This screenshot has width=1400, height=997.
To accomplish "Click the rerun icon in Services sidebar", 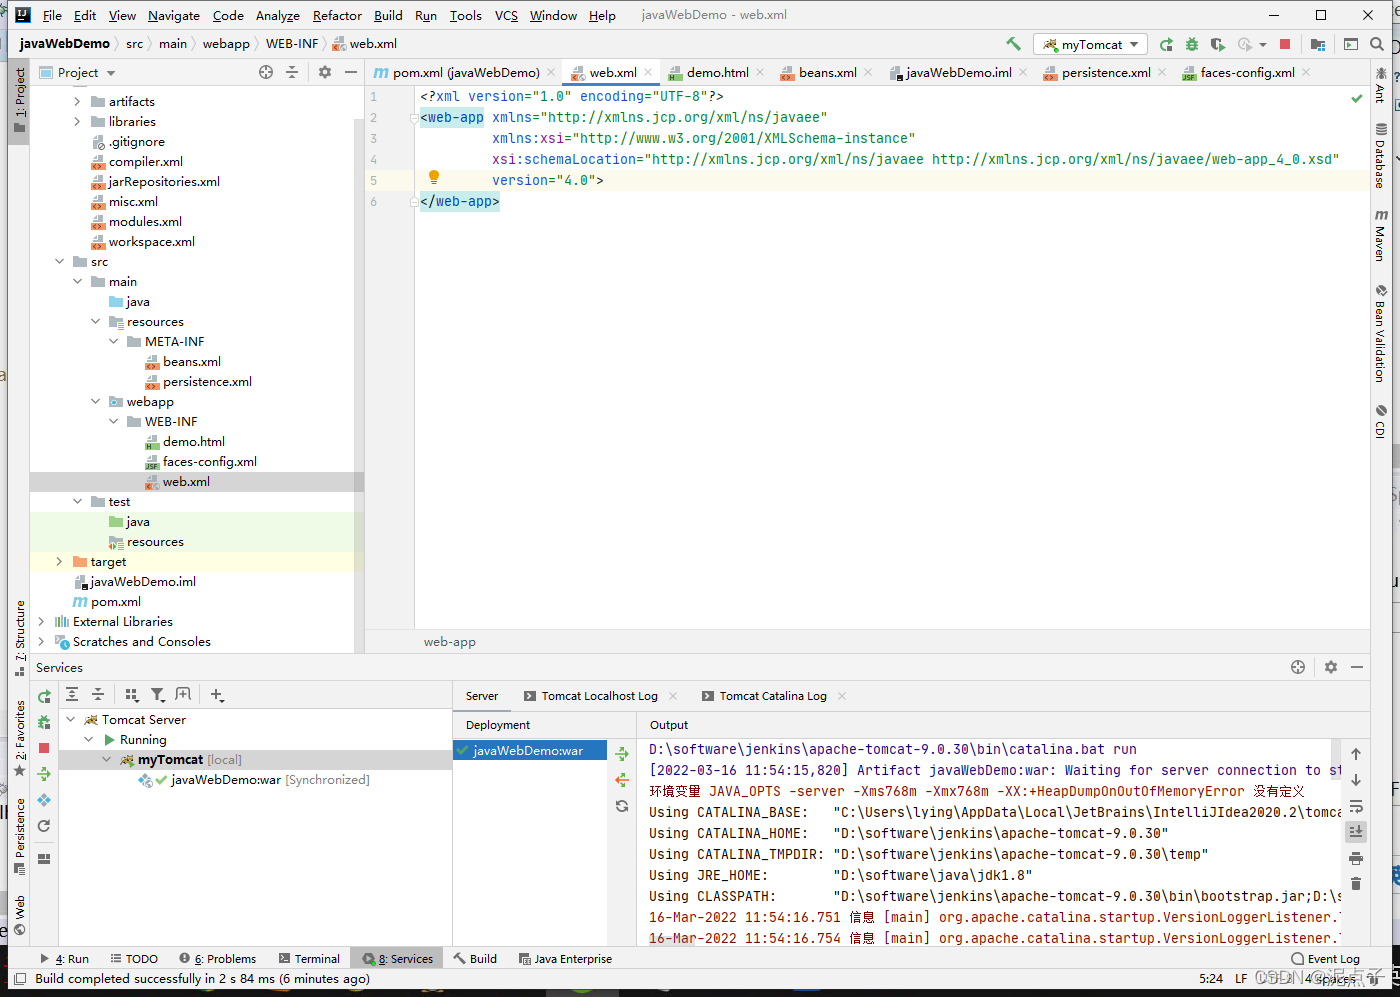I will (44, 696).
